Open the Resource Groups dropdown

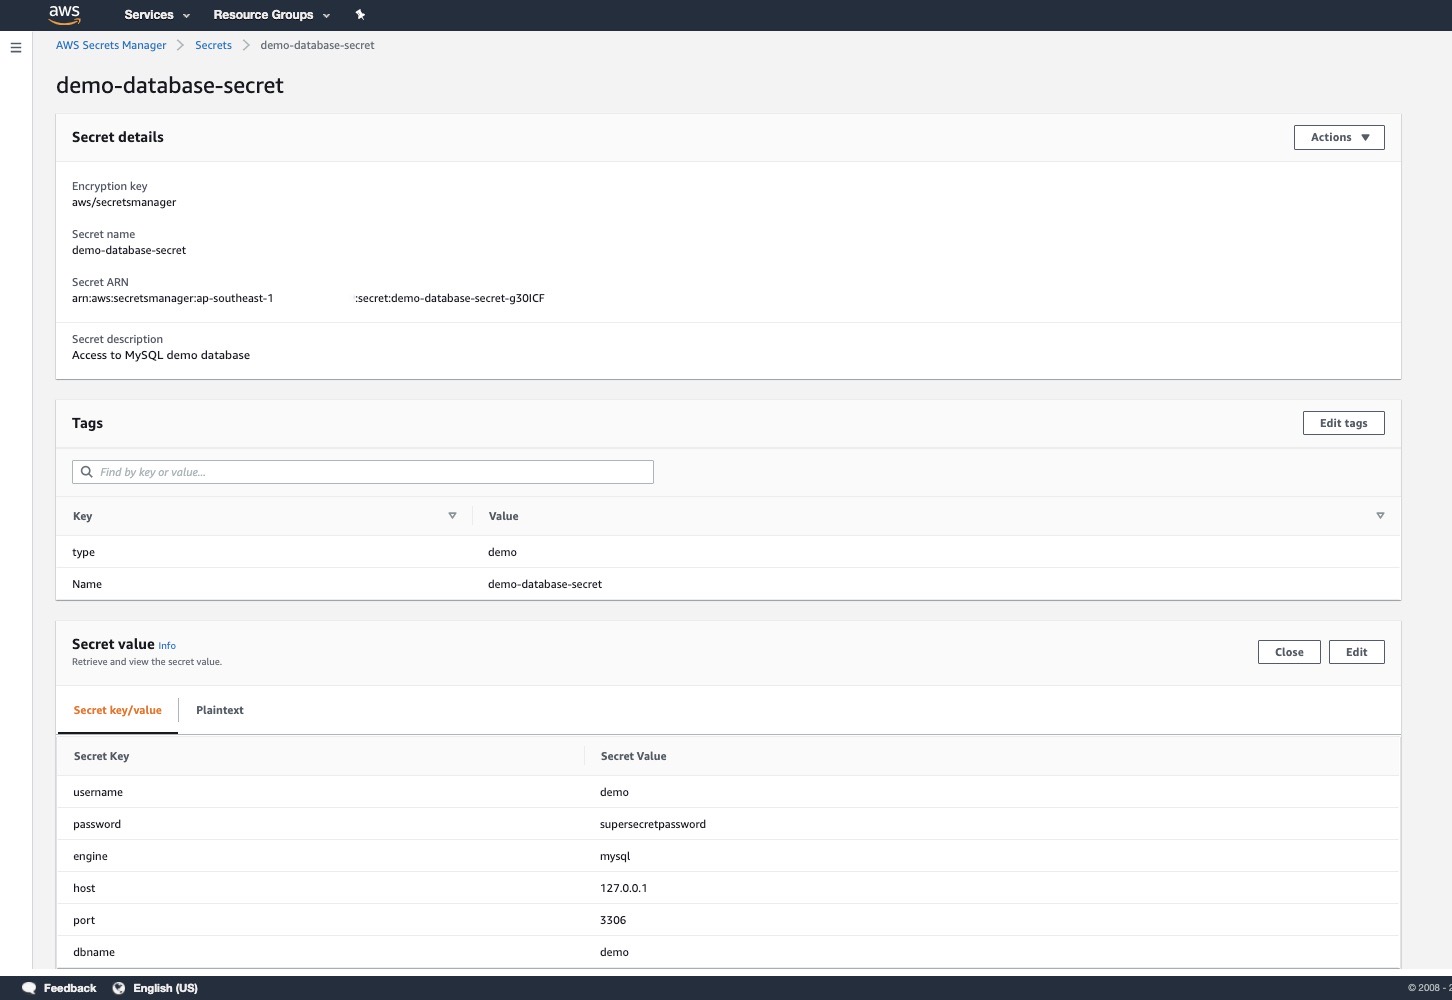(271, 15)
